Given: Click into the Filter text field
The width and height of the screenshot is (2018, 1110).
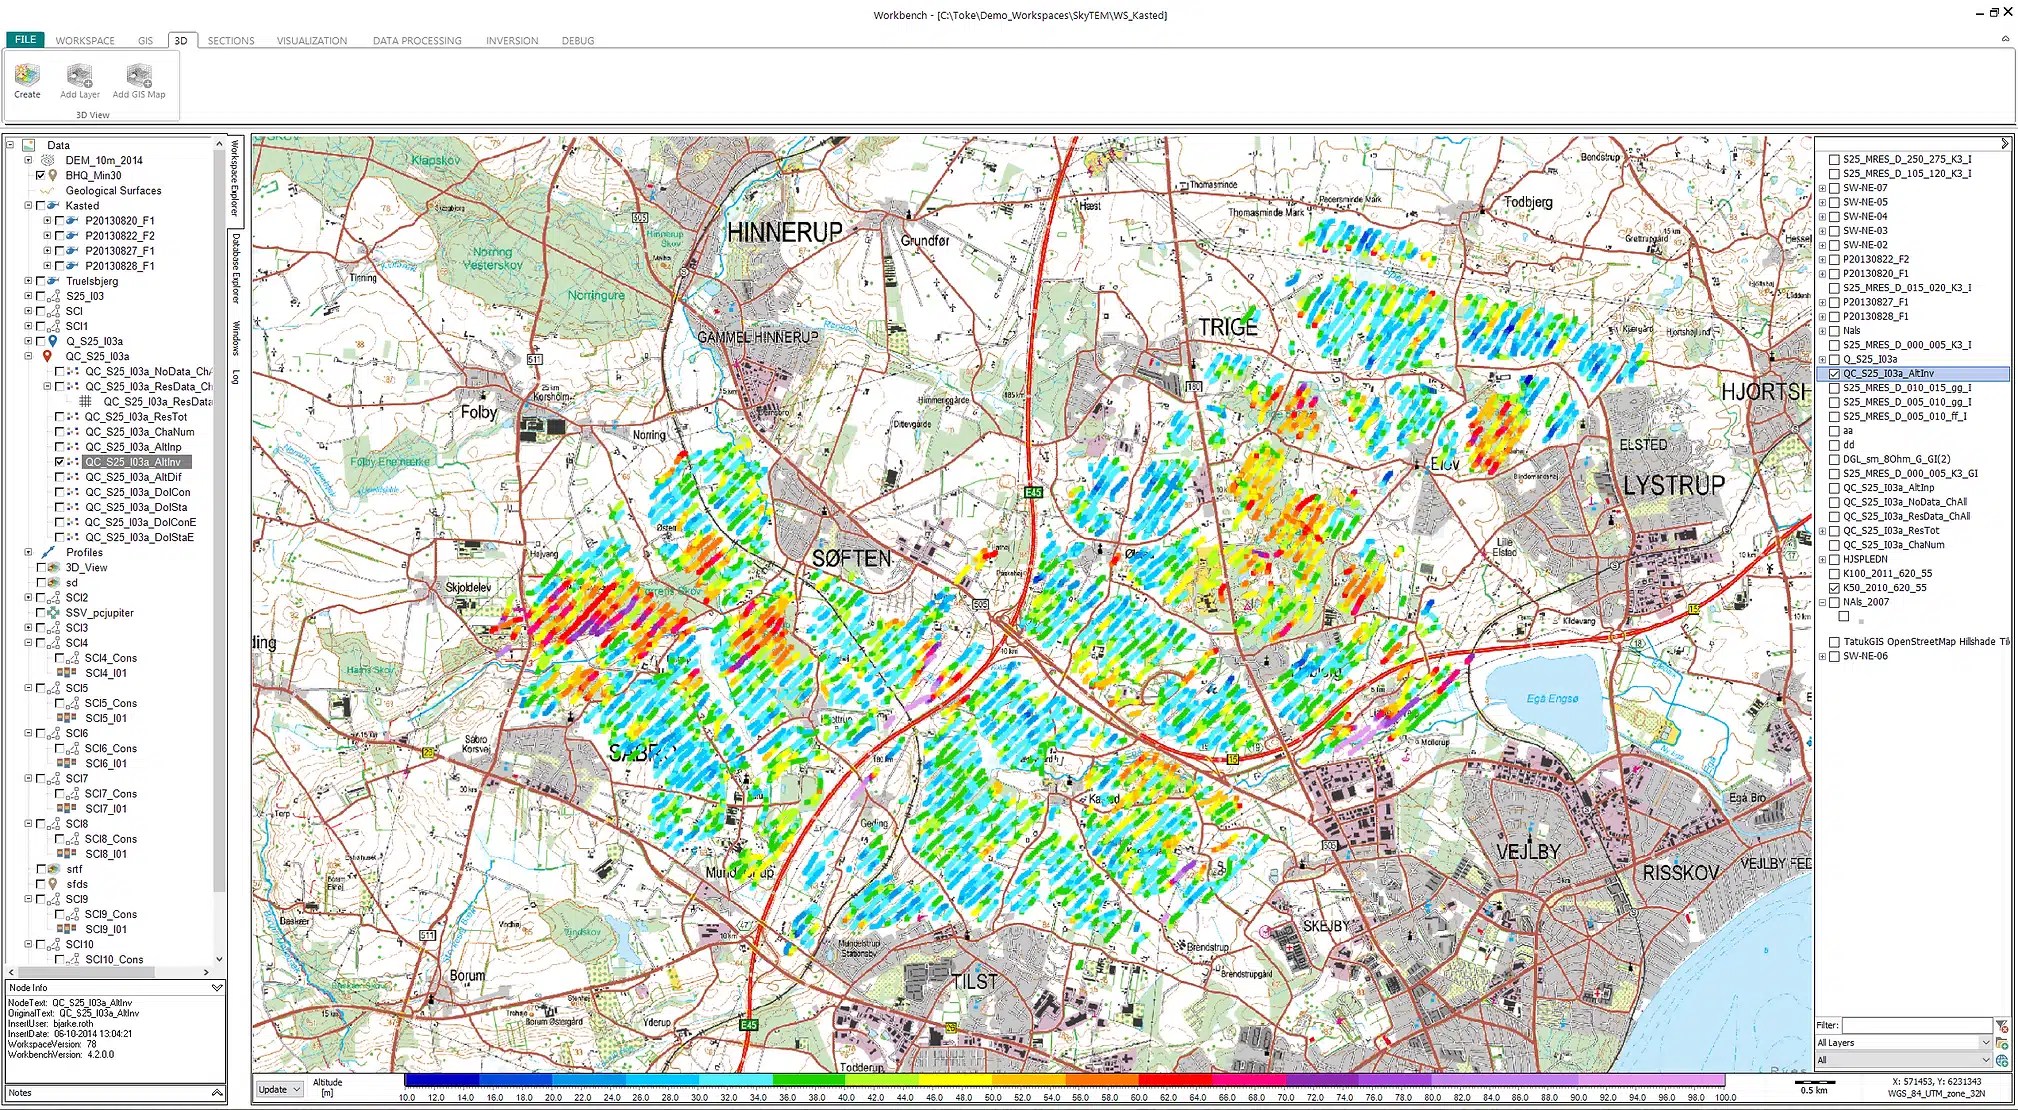Looking at the screenshot, I should tap(1916, 1025).
